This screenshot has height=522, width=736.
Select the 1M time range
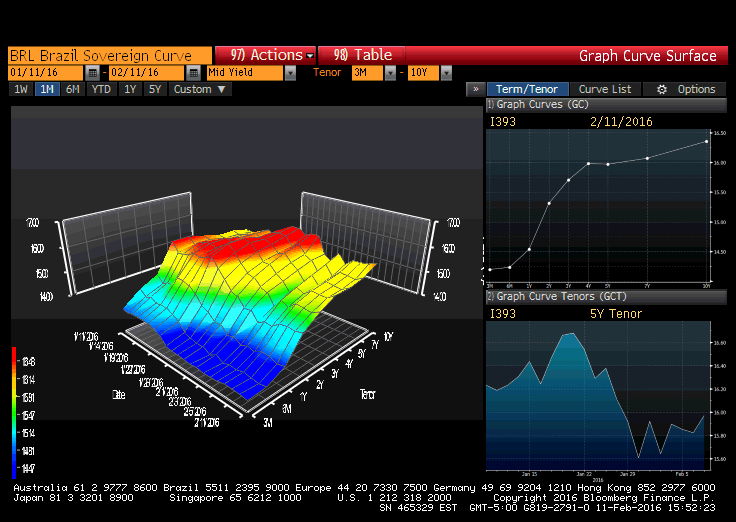coord(46,89)
